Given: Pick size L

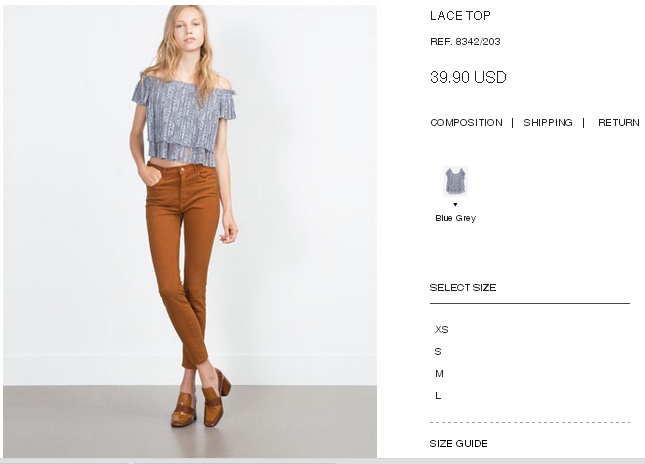Looking at the screenshot, I should pyautogui.click(x=438, y=396).
